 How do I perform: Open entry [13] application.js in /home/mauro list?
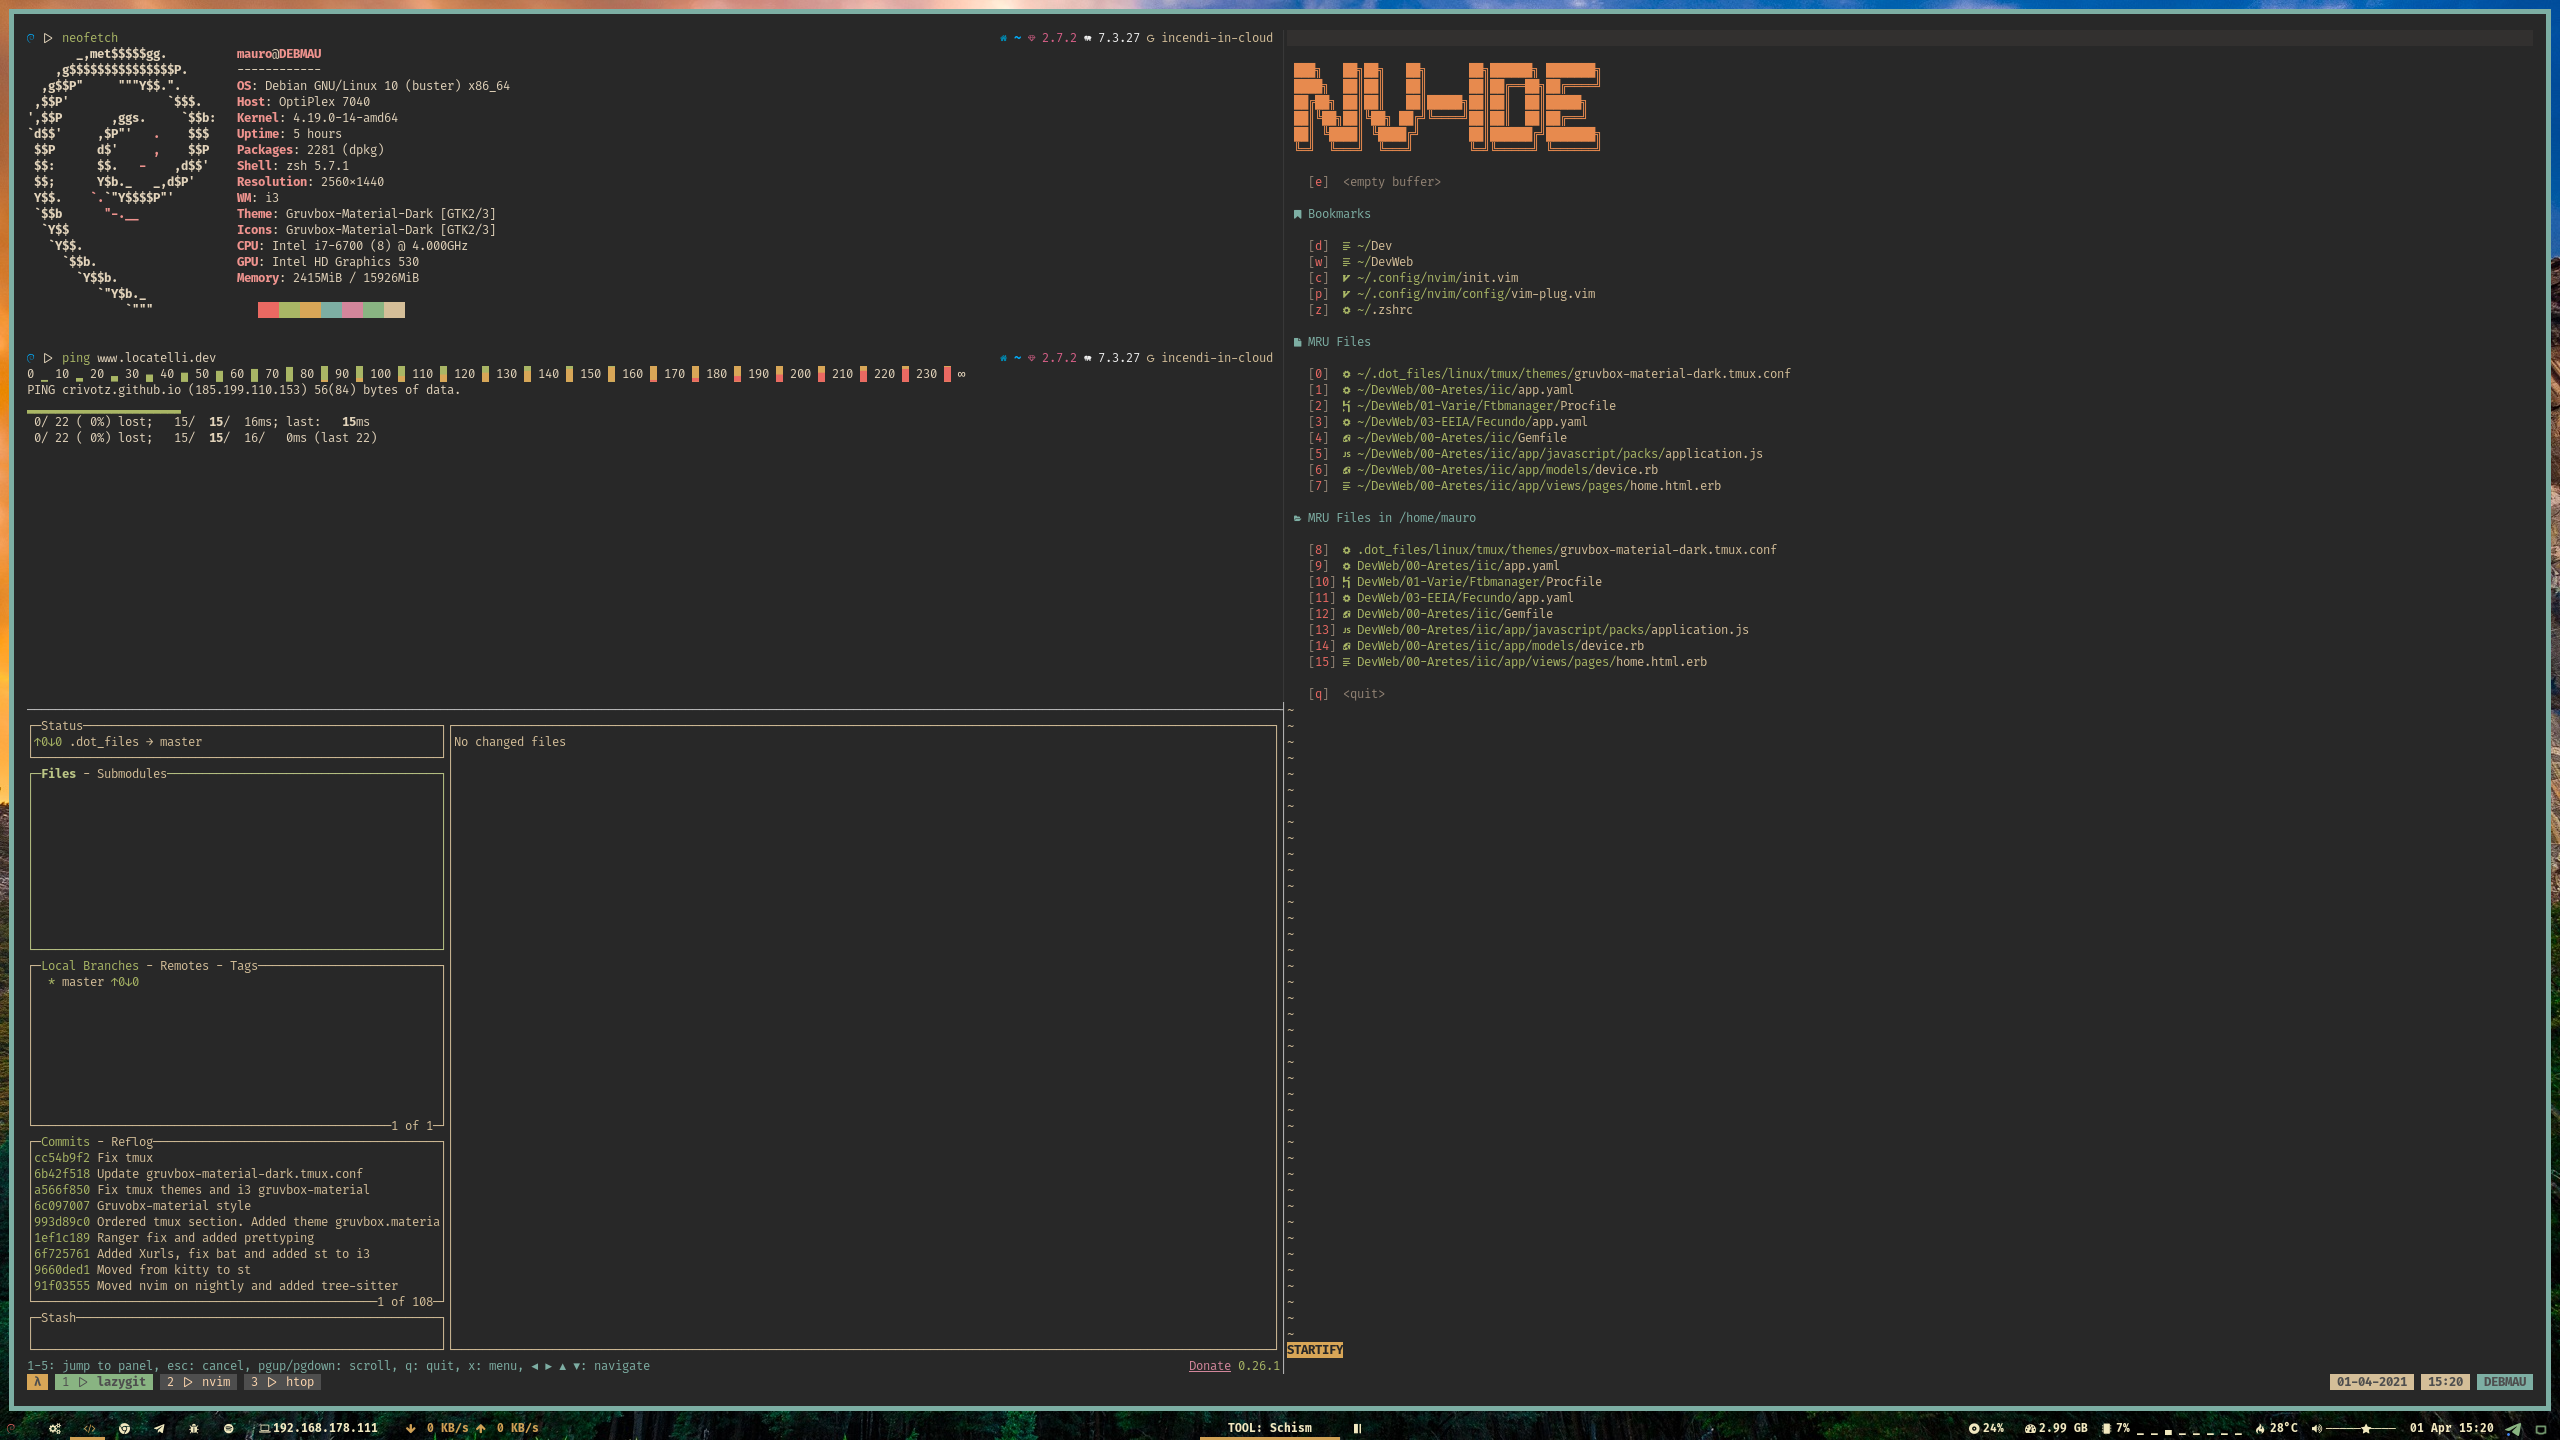[1528, 630]
